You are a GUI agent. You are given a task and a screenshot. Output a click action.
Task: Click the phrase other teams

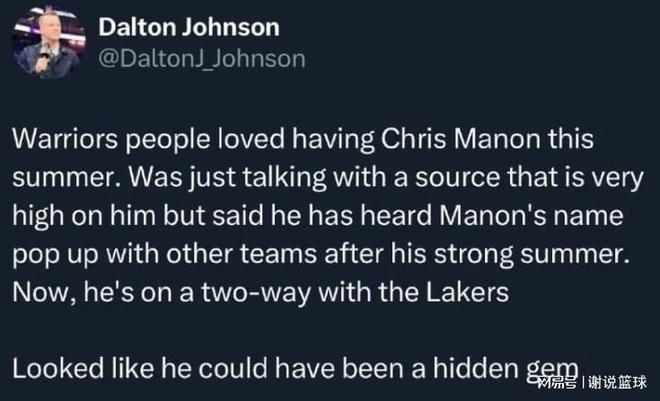point(241,254)
